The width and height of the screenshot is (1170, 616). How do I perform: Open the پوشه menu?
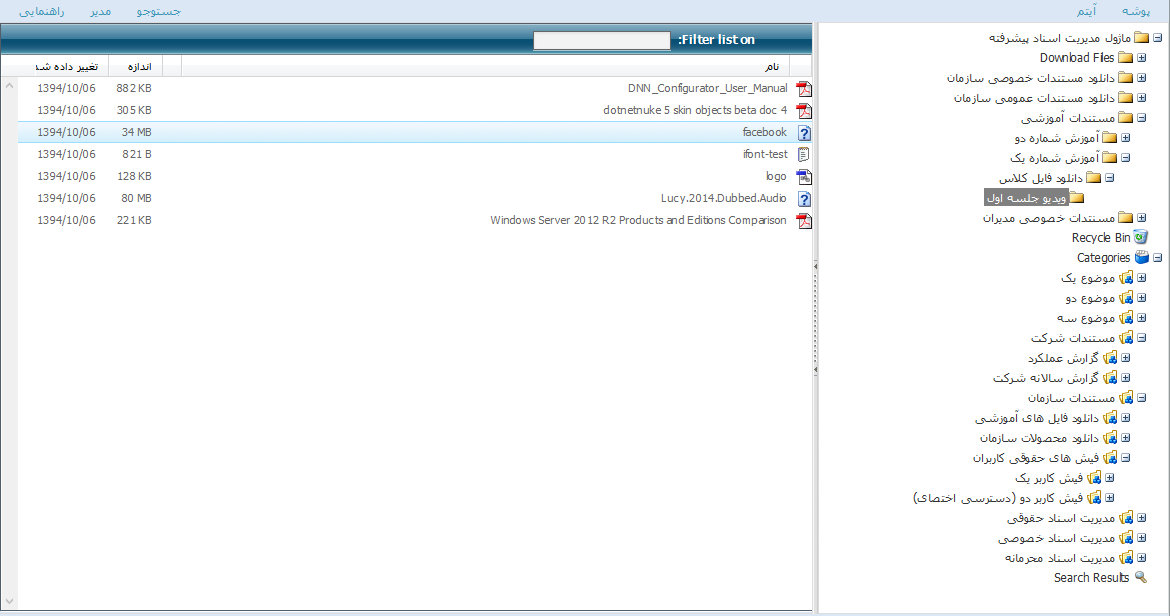pos(1137,11)
